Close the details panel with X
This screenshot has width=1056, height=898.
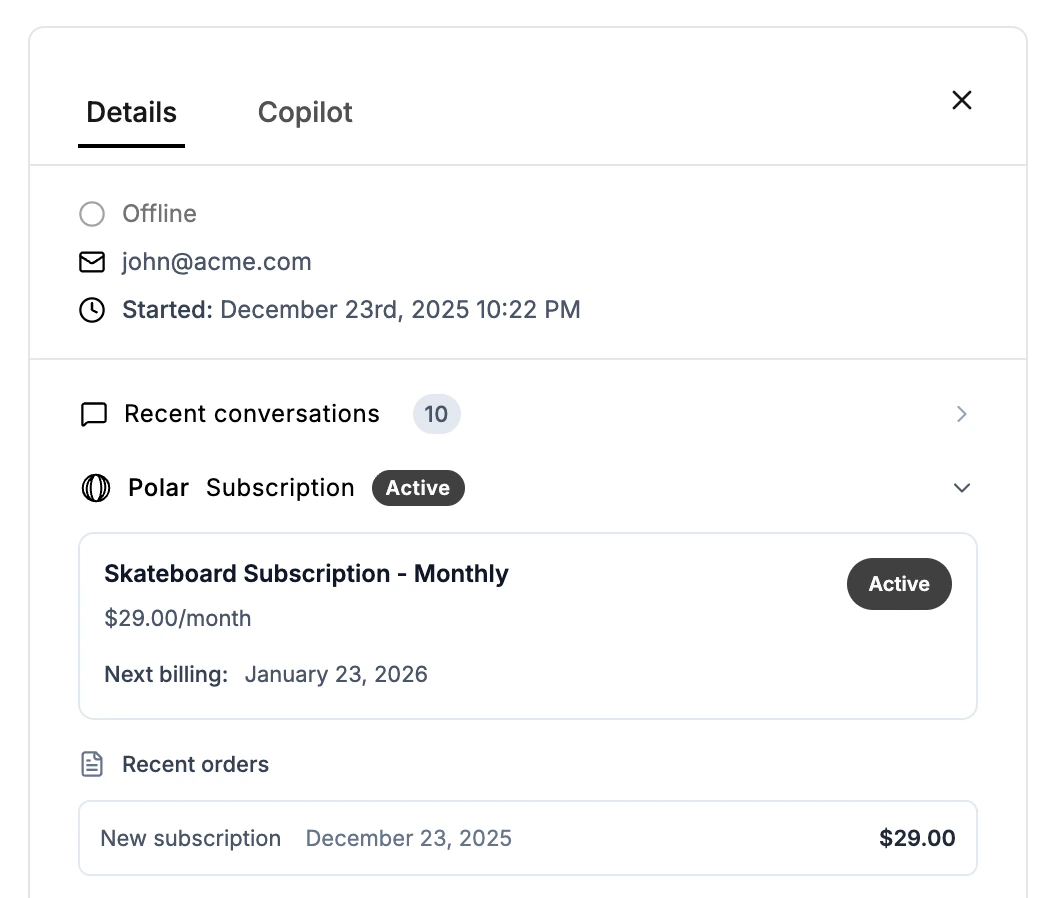tap(962, 100)
